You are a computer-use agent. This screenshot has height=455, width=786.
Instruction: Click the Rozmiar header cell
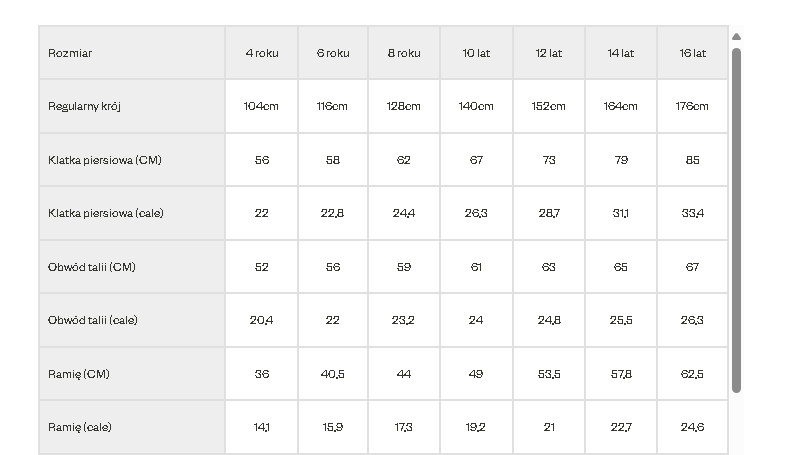(70, 53)
